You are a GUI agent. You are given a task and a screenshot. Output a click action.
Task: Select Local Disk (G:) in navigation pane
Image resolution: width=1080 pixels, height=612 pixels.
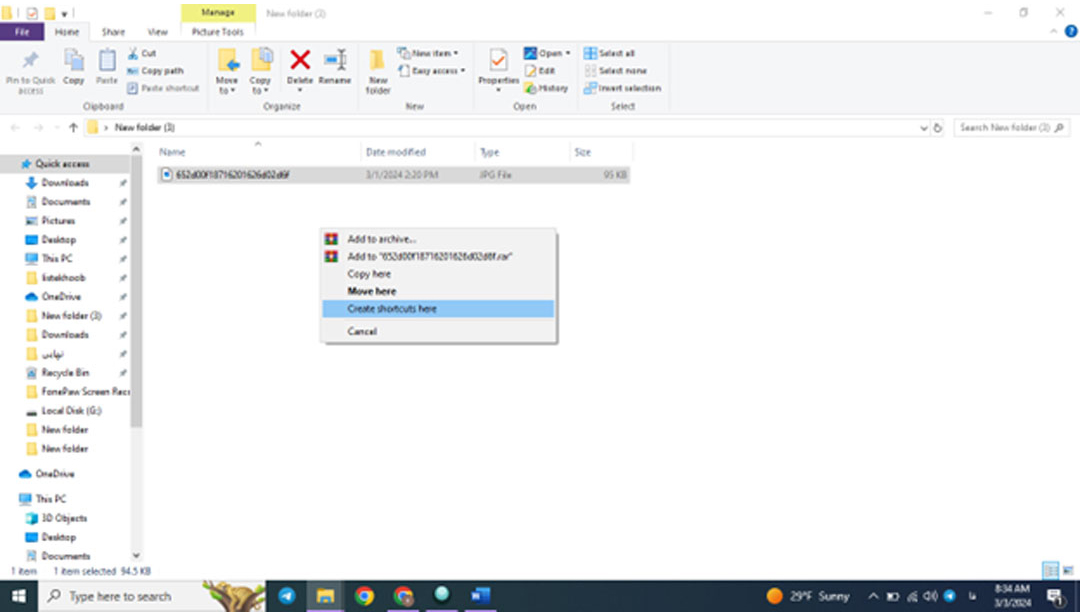[x=71, y=410]
